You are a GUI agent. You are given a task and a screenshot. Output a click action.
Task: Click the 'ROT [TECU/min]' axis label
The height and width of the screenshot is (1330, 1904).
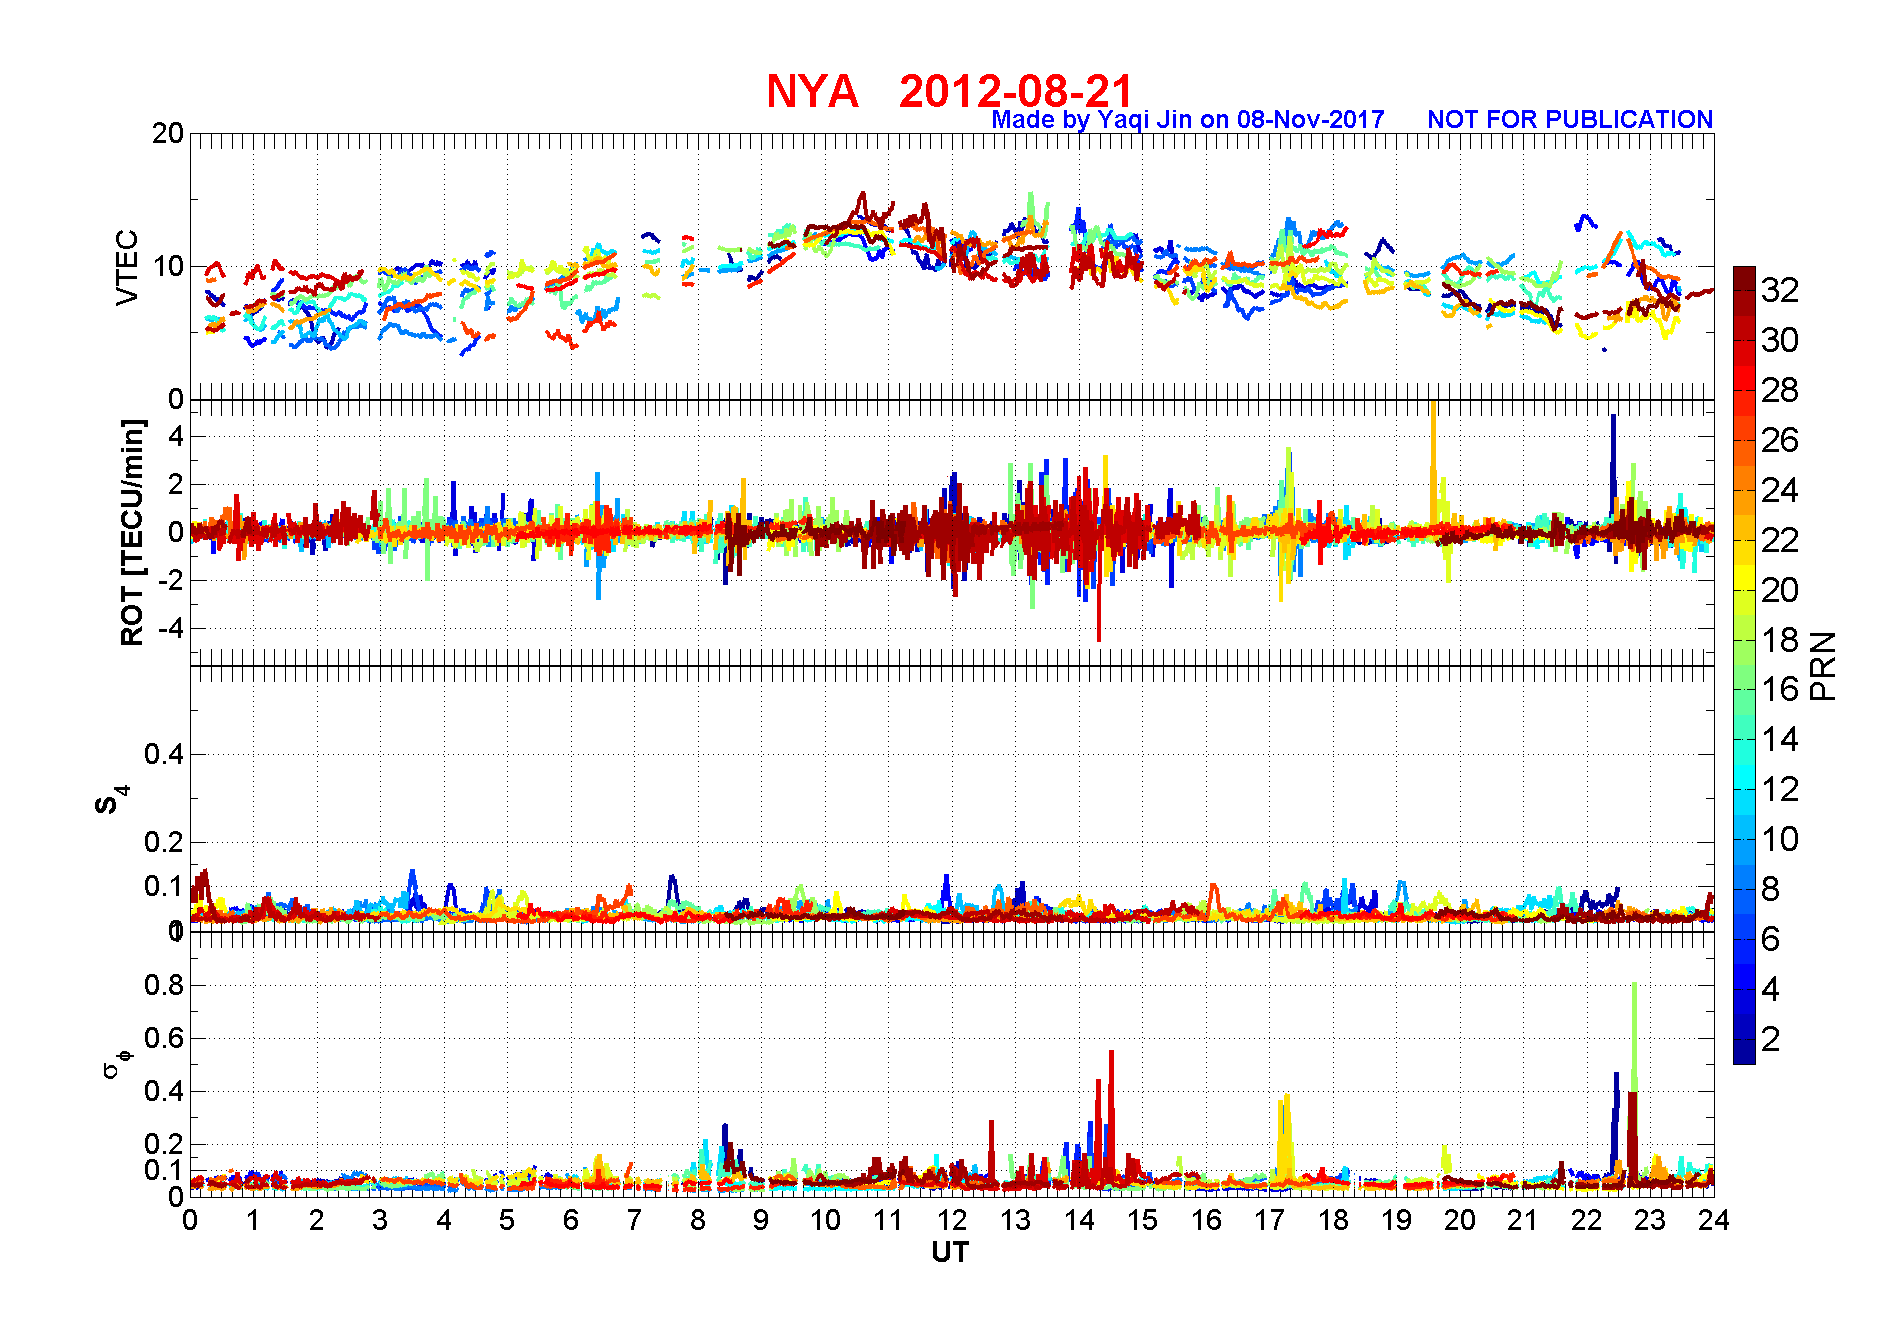[132, 532]
